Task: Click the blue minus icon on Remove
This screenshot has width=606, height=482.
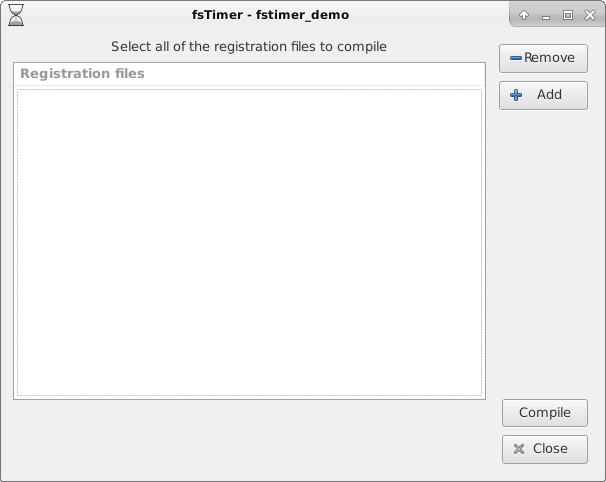Action: click(x=516, y=58)
